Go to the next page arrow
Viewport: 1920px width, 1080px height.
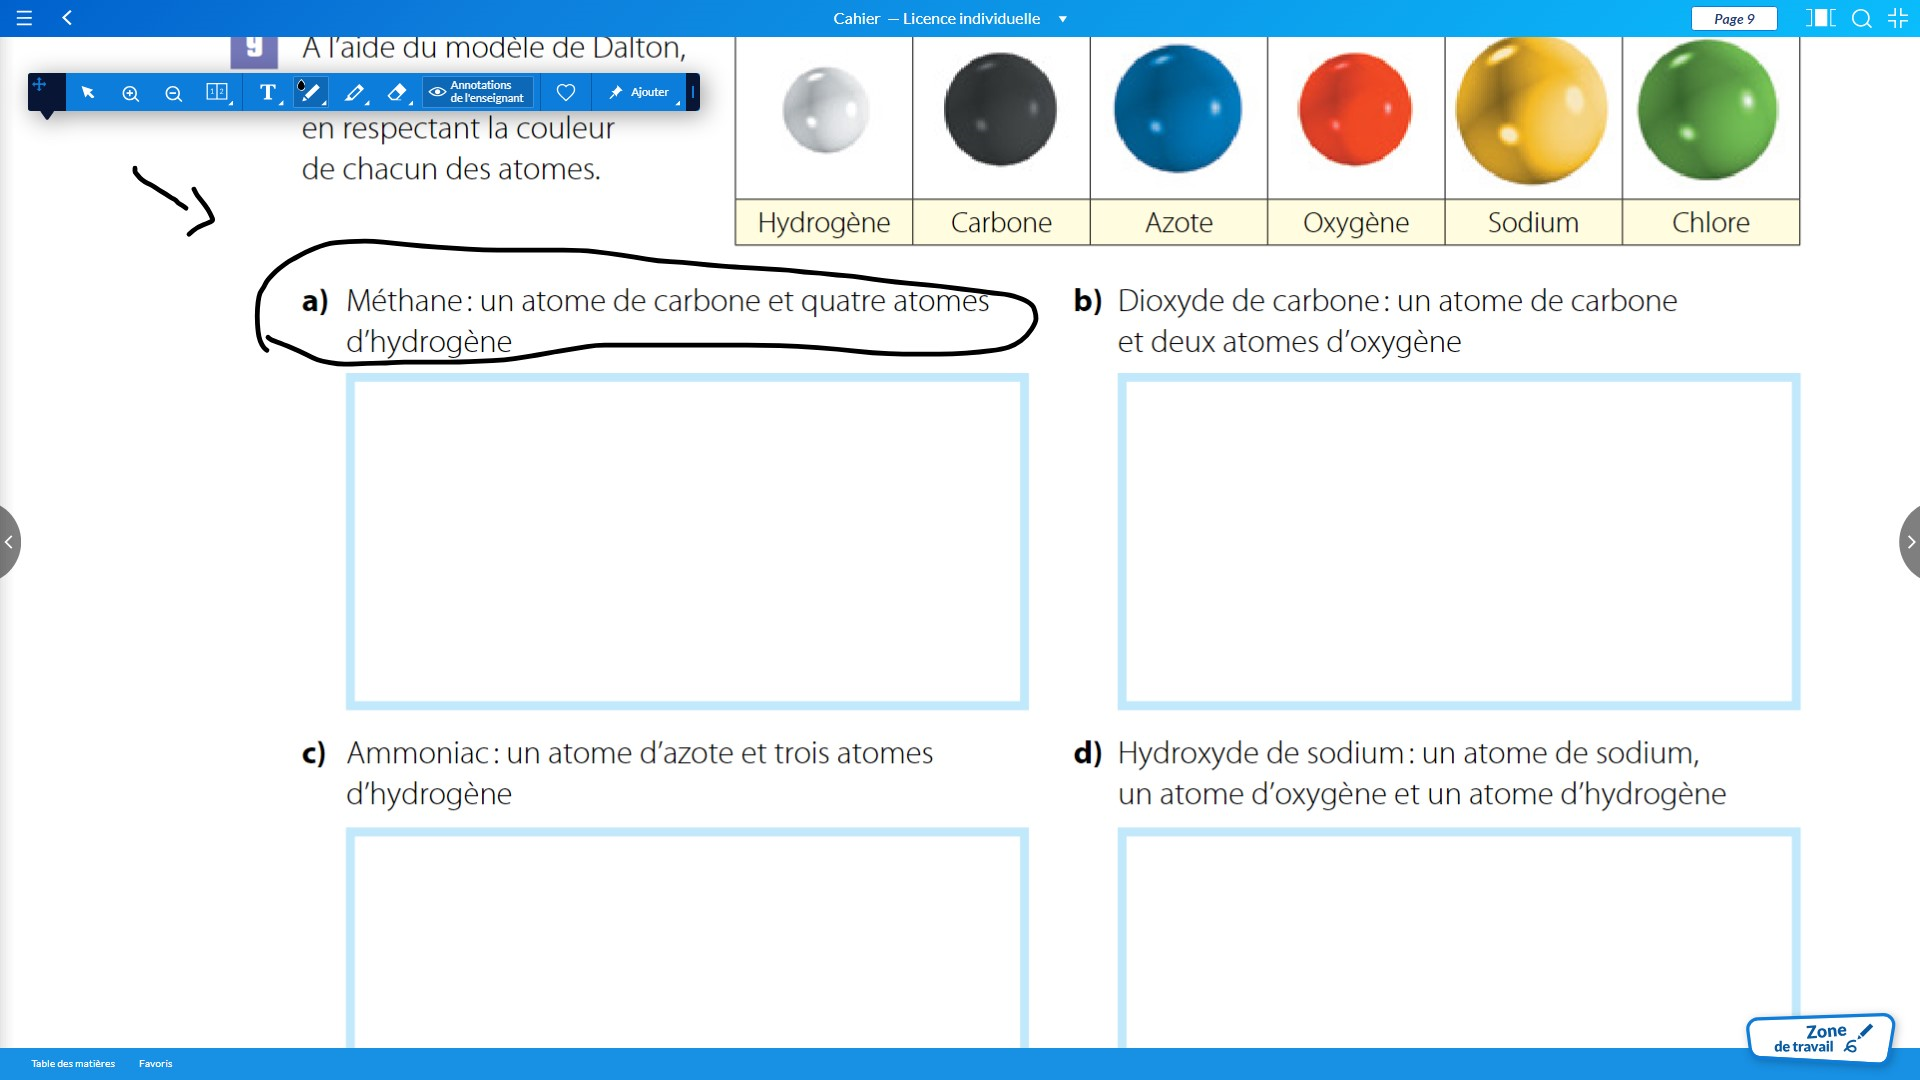point(1909,542)
